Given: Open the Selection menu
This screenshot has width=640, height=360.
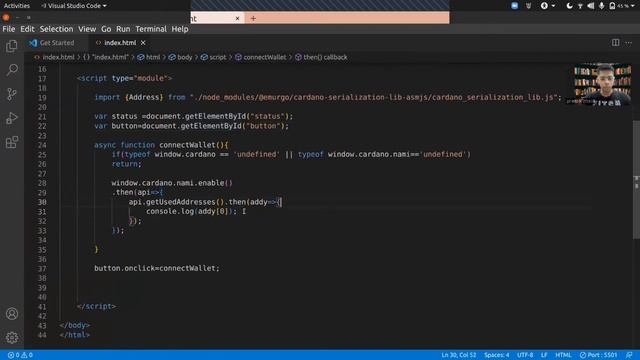Looking at the screenshot, I should 56,29.
